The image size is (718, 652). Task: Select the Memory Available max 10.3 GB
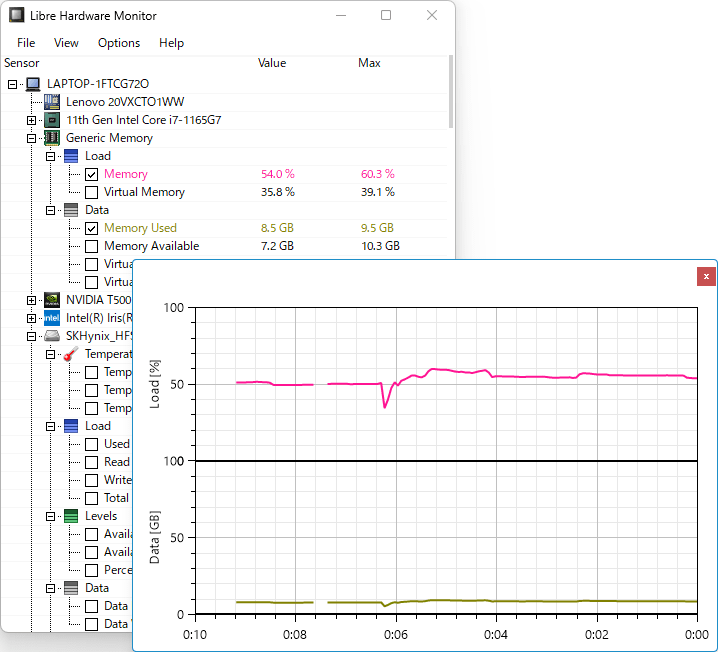pyautogui.click(x=381, y=246)
